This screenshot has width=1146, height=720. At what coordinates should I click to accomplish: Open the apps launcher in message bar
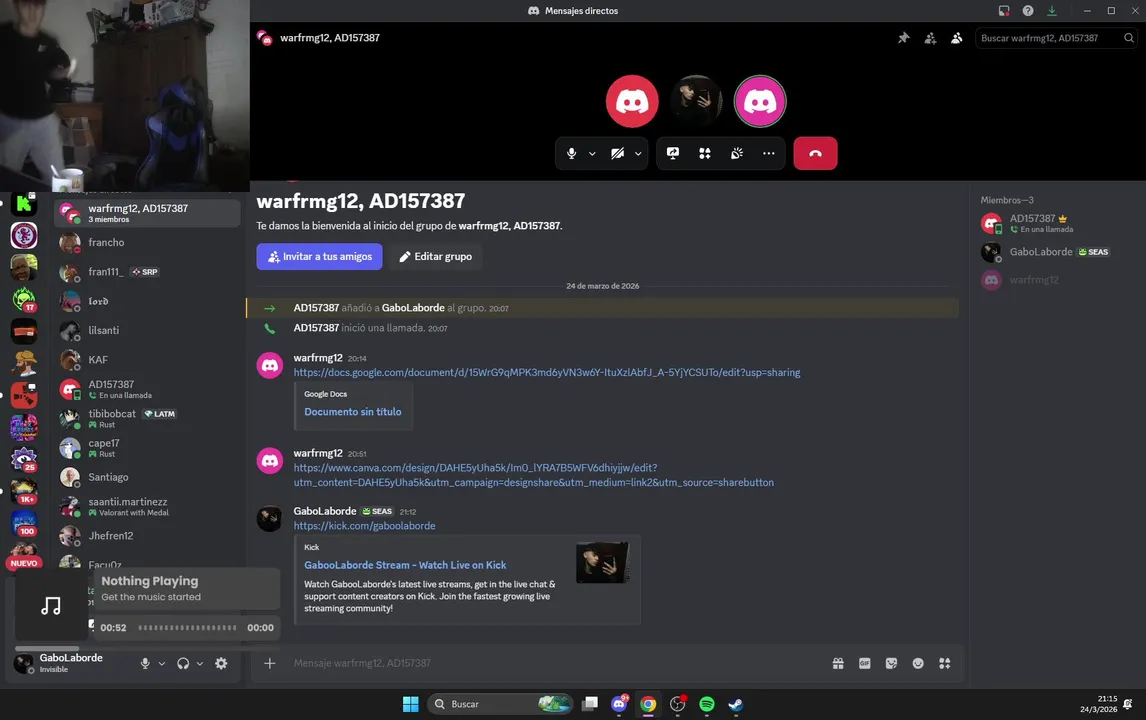pos(945,663)
